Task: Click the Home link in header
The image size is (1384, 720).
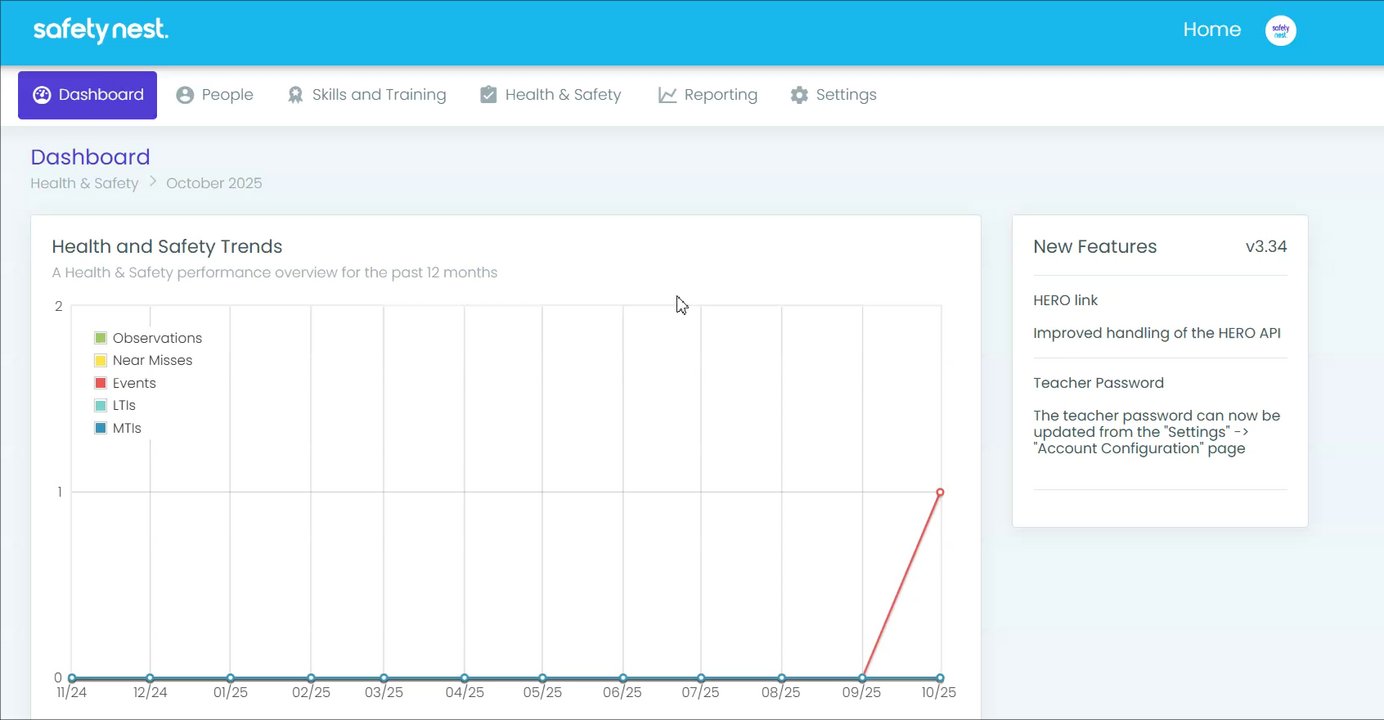Action: click(x=1212, y=30)
